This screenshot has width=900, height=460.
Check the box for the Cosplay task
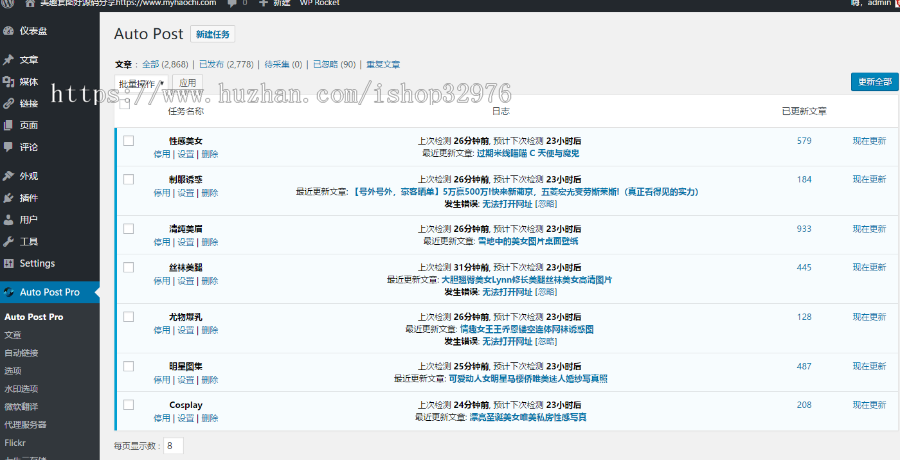(129, 404)
